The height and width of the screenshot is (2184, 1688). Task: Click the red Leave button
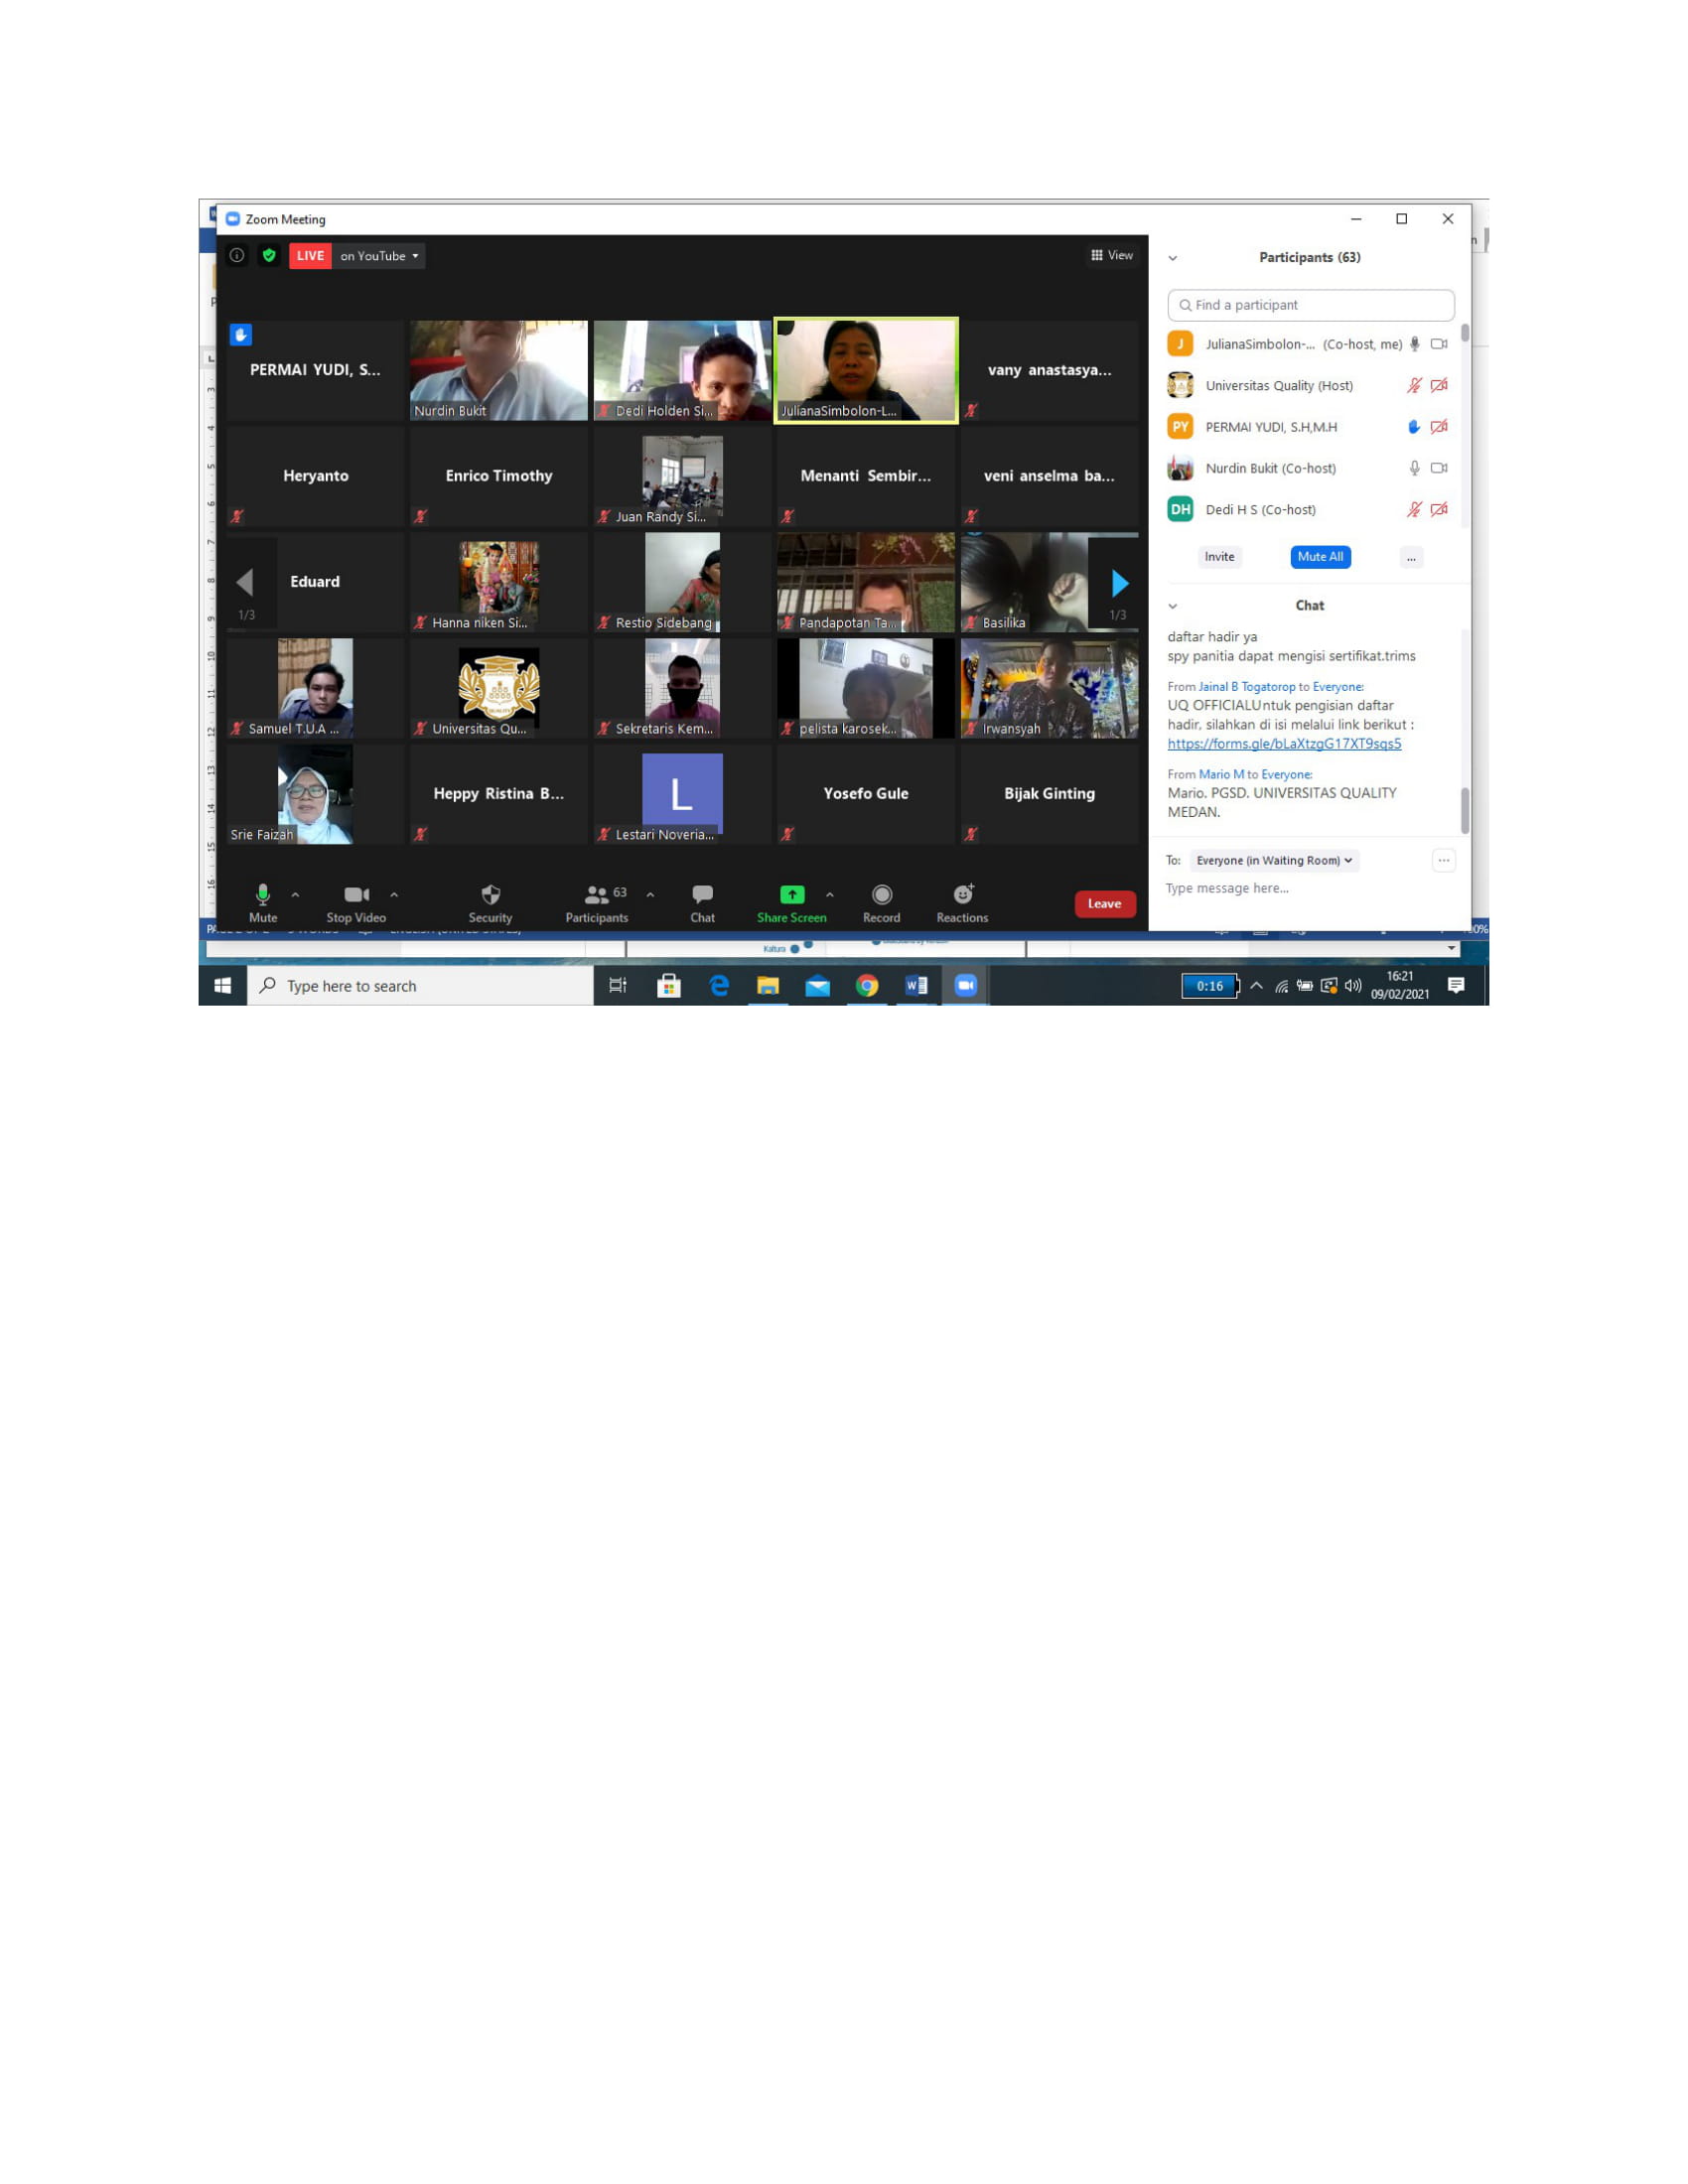[x=1105, y=903]
